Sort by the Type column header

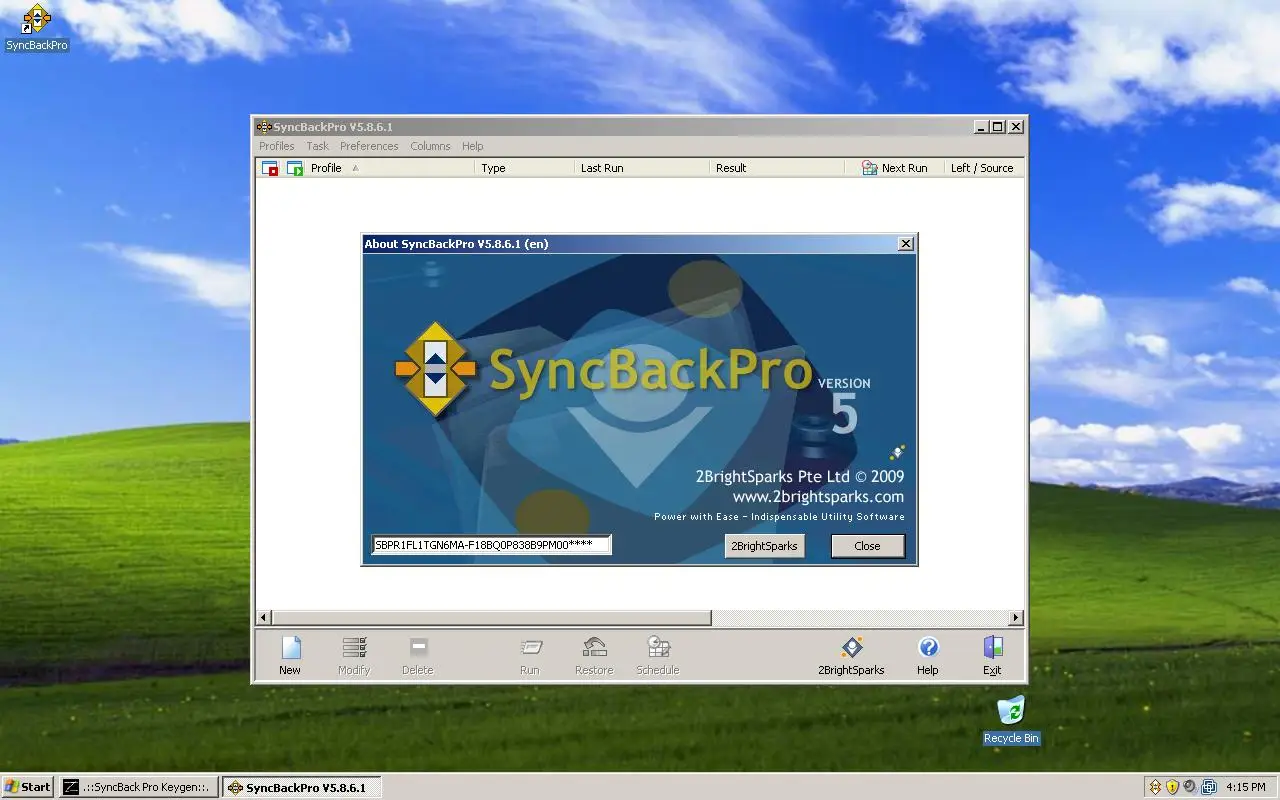524,168
